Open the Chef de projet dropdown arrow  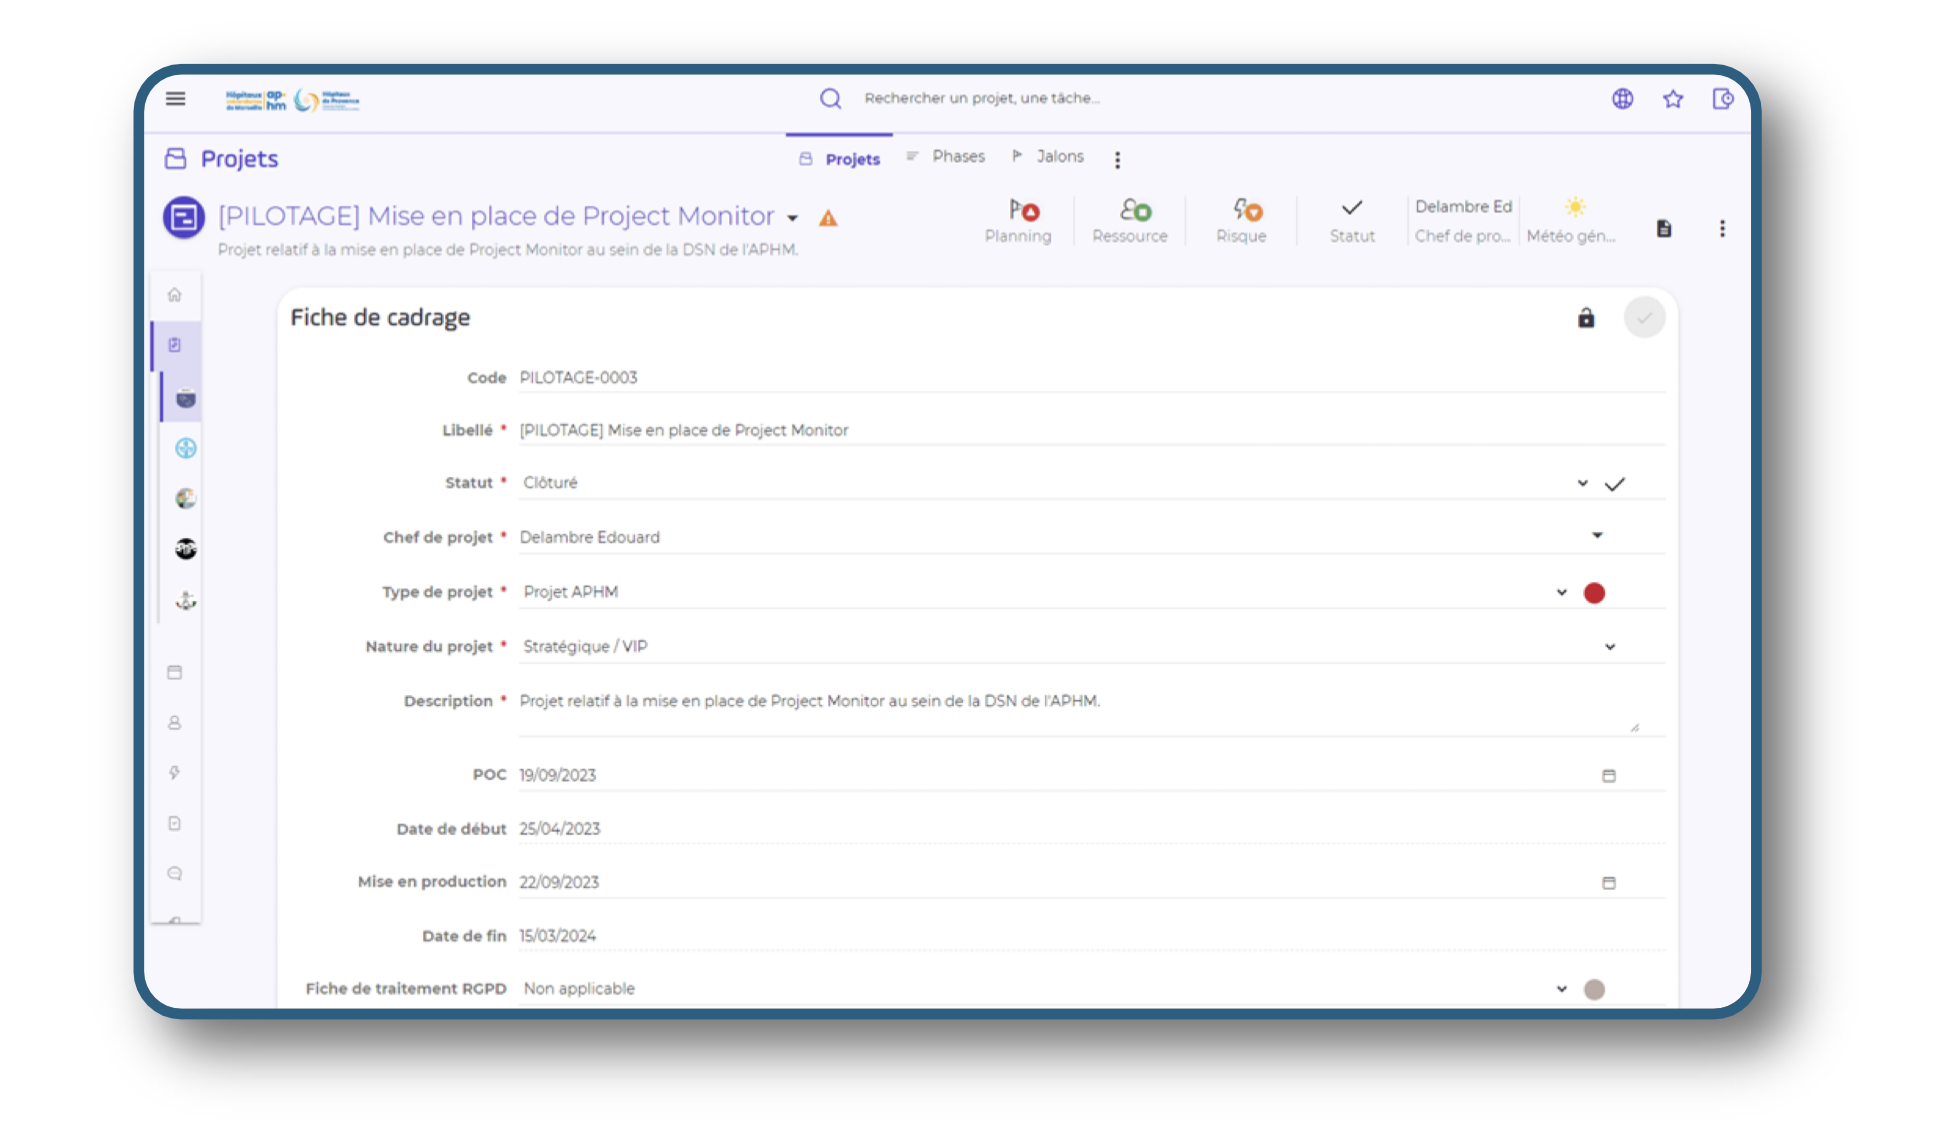[x=1597, y=535]
